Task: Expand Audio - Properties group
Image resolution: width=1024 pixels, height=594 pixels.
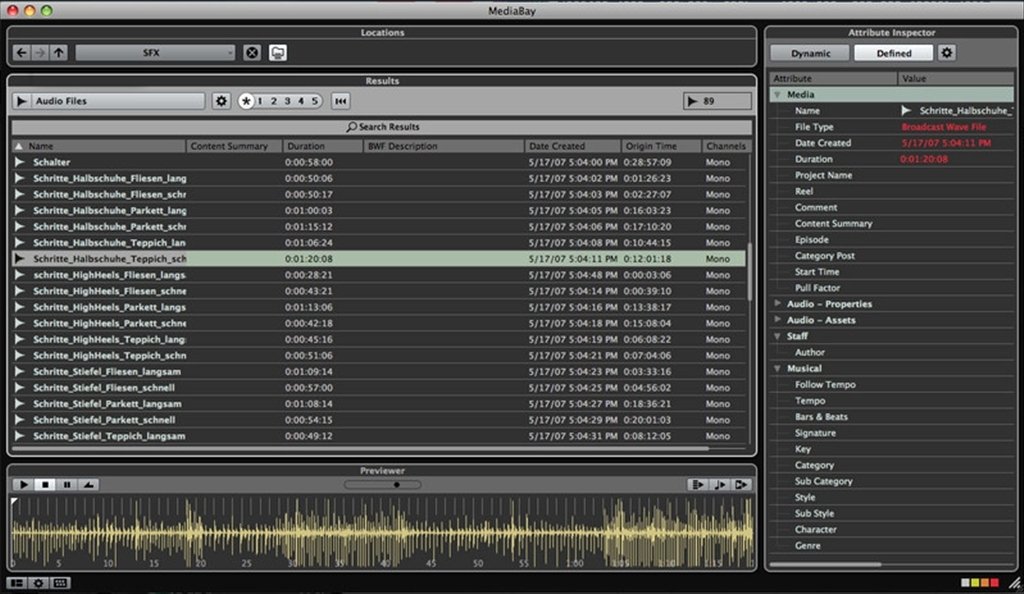Action: coord(777,304)
